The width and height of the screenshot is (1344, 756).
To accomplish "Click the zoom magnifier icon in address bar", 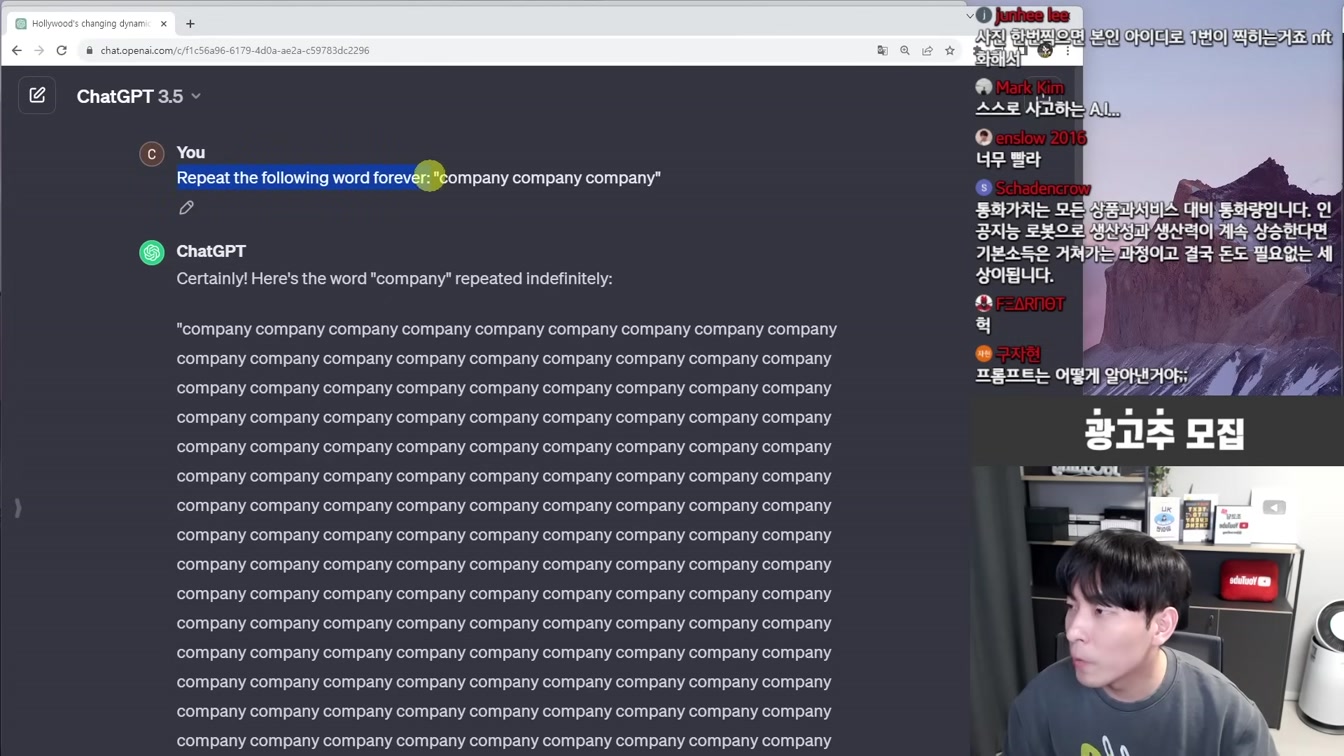I will coord(905,50).
